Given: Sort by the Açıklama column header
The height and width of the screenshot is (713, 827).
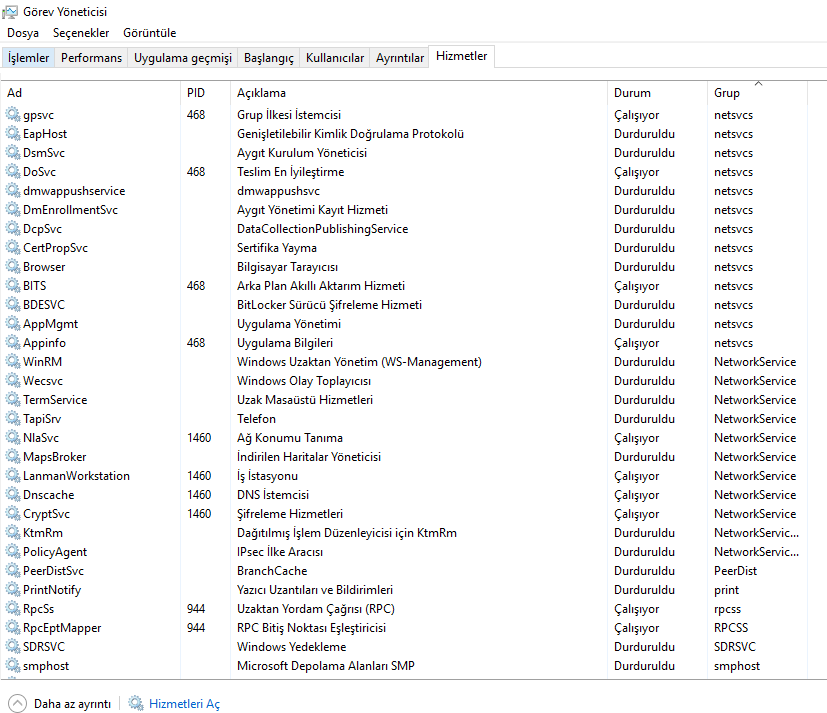Looking at the screenshot, I should tap(419, 93).
